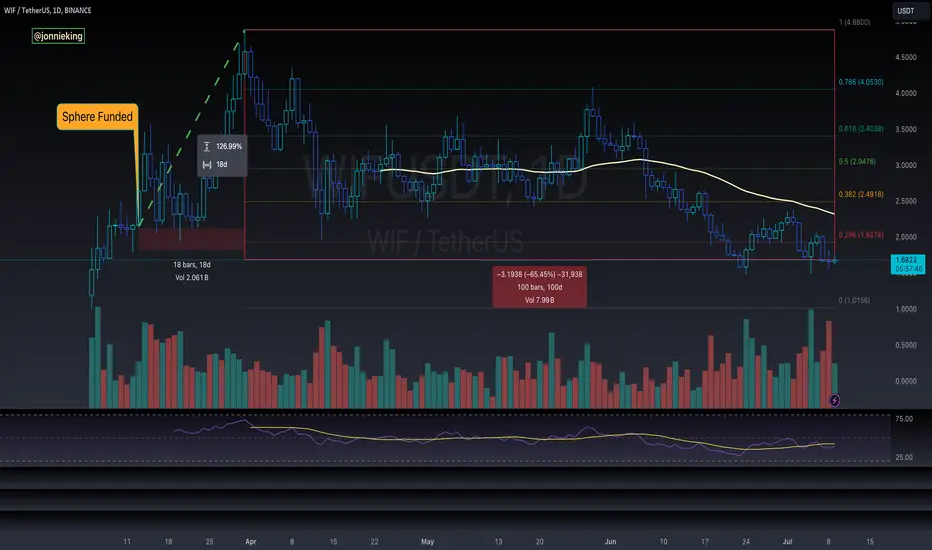Click the '100 bars, 100d' label
The width and height of the screenshot is (932, 550).
tap(540, 287)
